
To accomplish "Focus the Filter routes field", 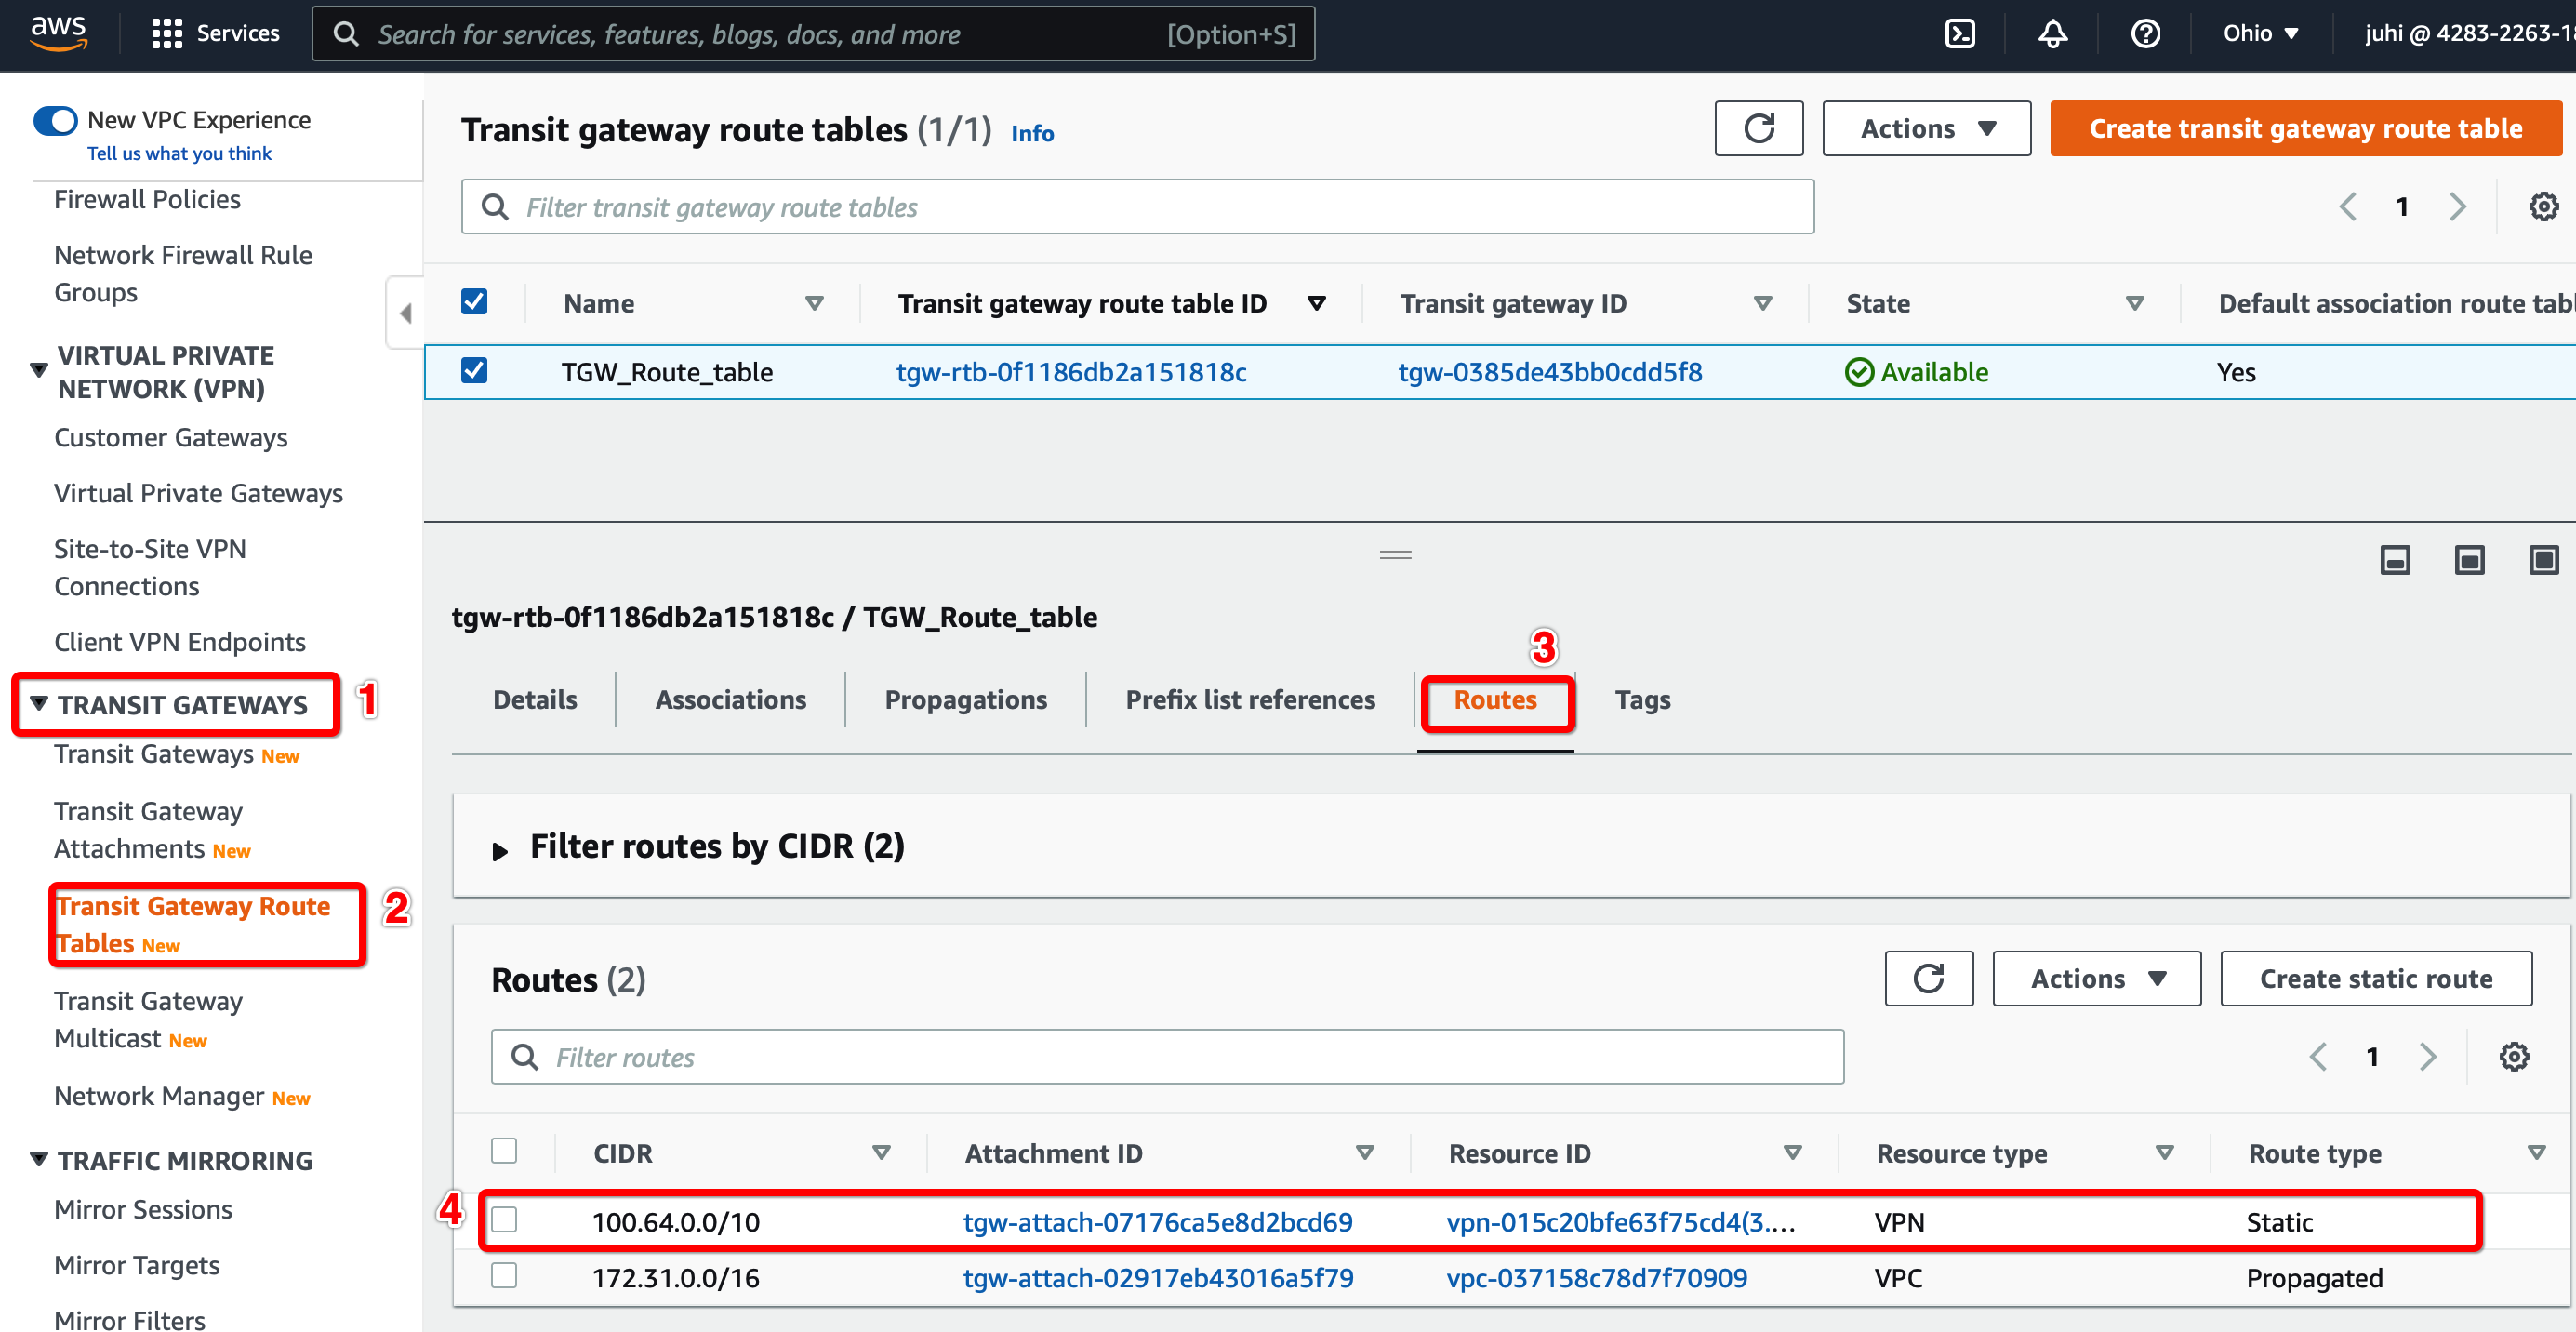I will (x=1168, y=1057).
